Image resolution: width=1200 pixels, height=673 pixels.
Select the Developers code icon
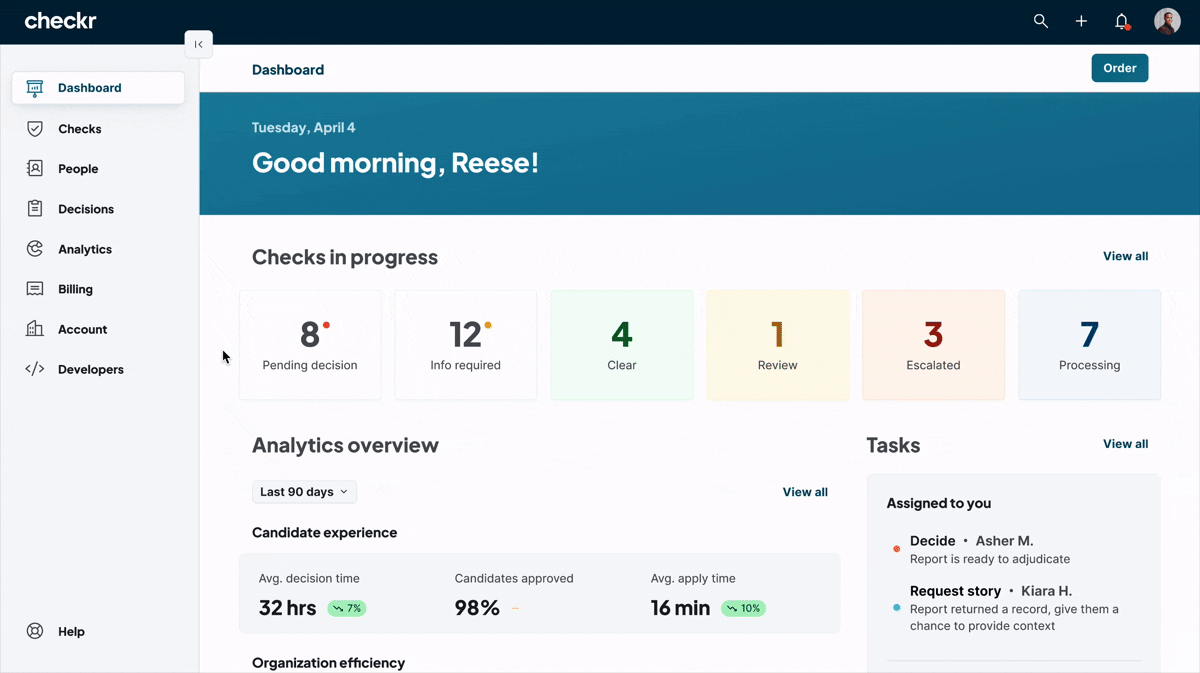34,369
